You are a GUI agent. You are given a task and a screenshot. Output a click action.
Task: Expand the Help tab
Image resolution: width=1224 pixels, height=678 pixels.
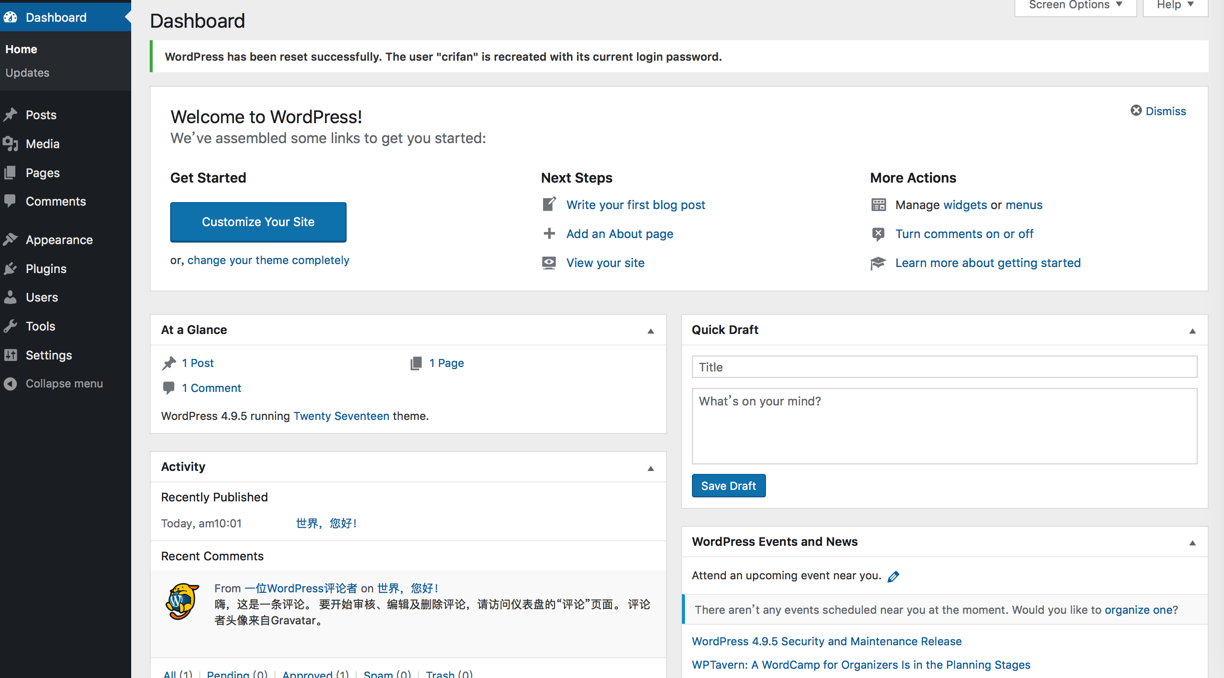coord(1175,6)
